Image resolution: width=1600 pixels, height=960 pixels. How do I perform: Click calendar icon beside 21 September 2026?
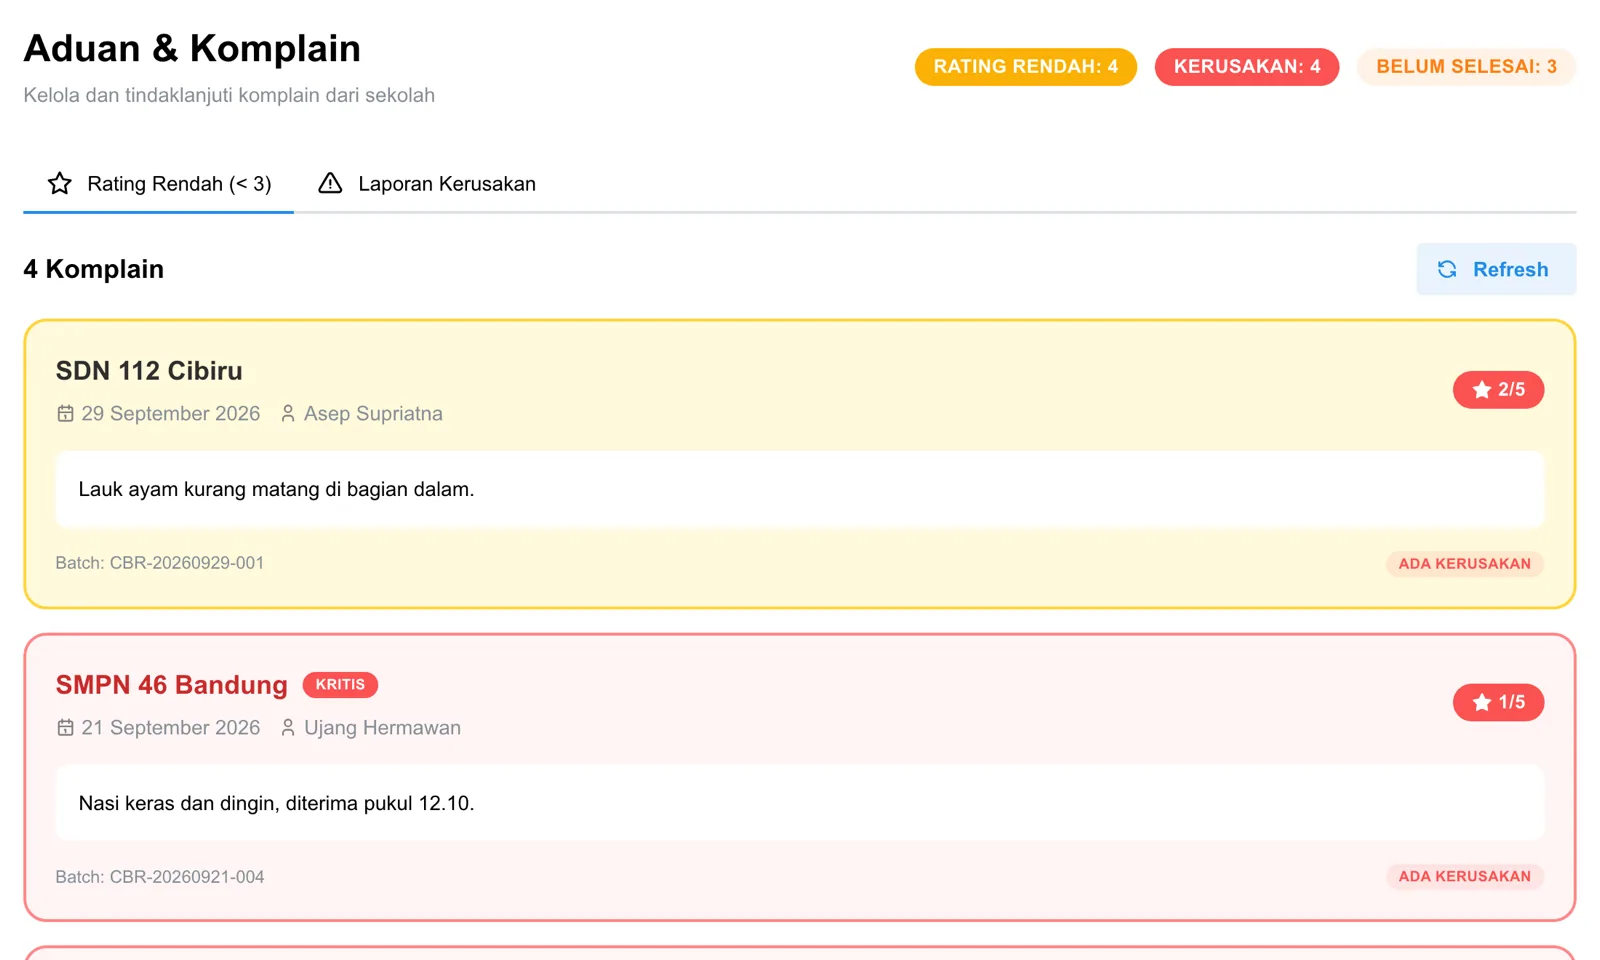point(65,727)
